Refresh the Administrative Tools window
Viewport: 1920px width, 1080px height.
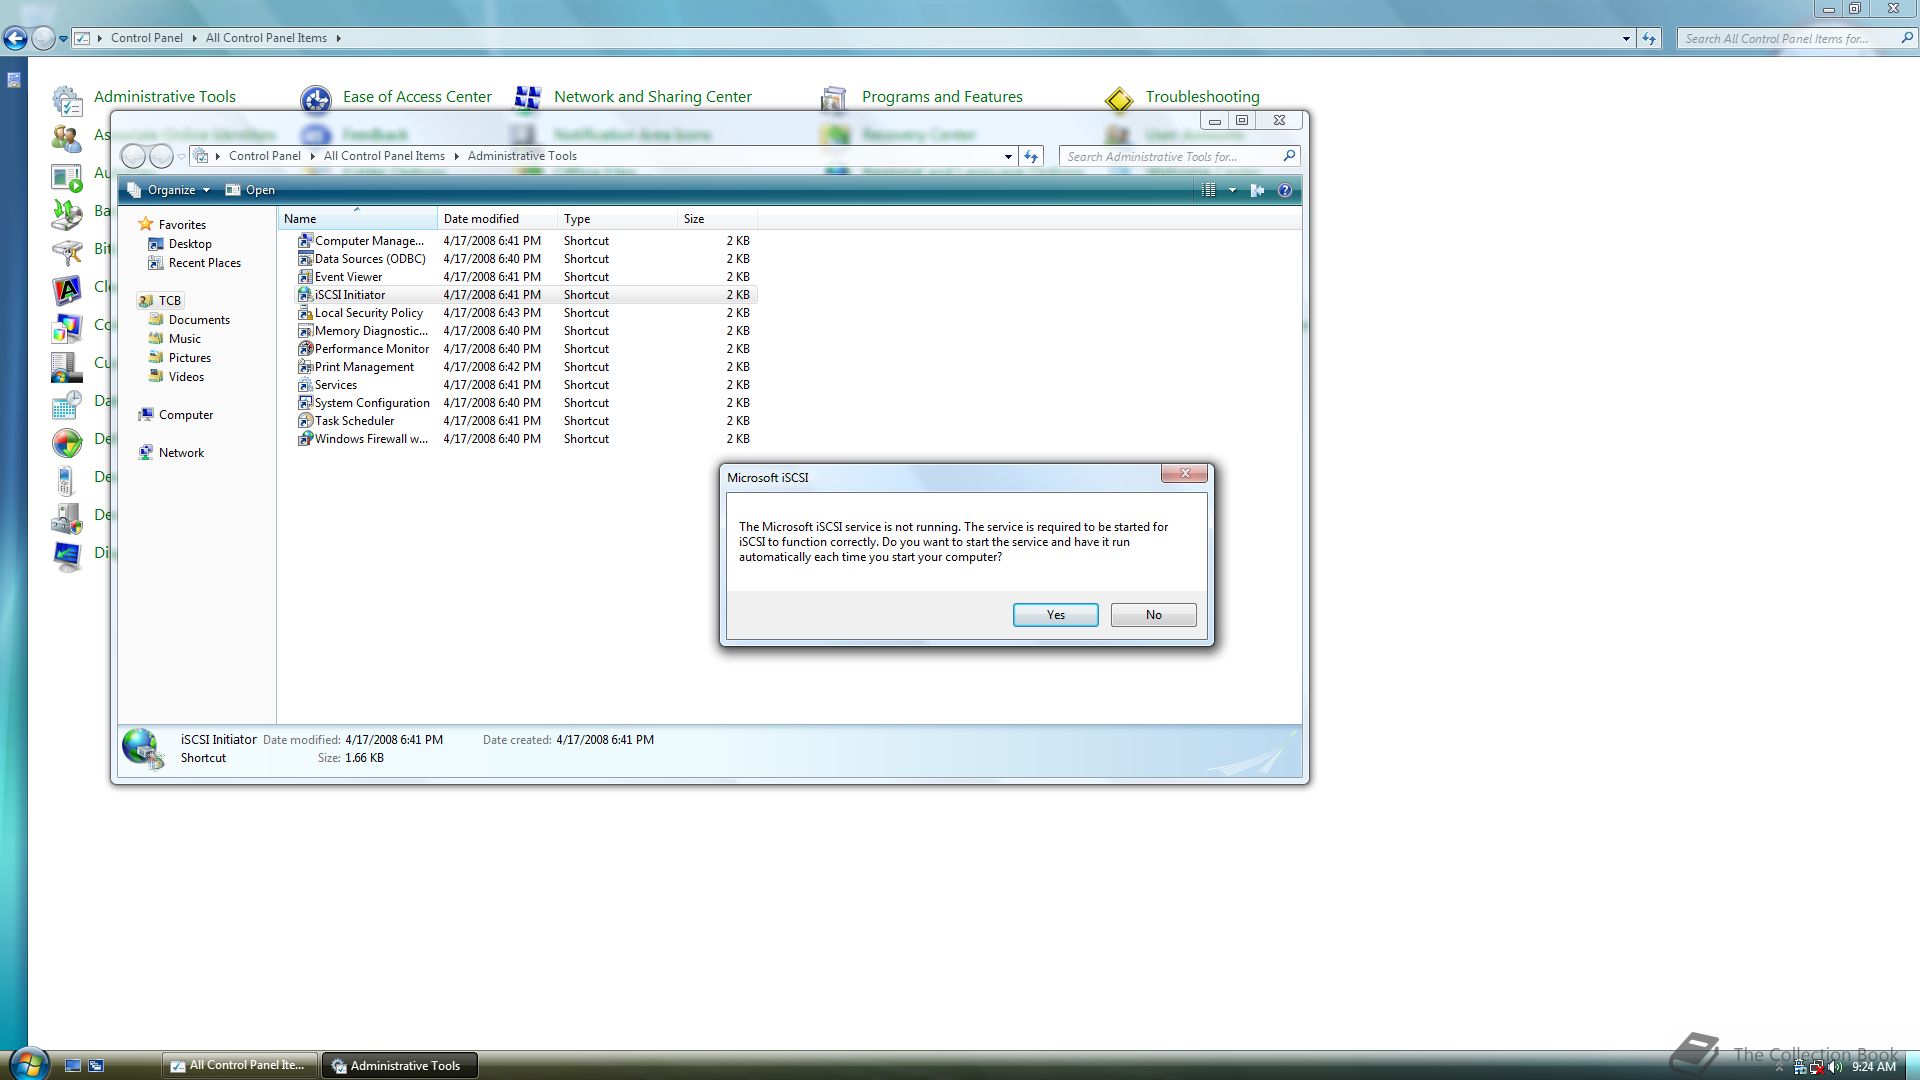pos(1031,156)
